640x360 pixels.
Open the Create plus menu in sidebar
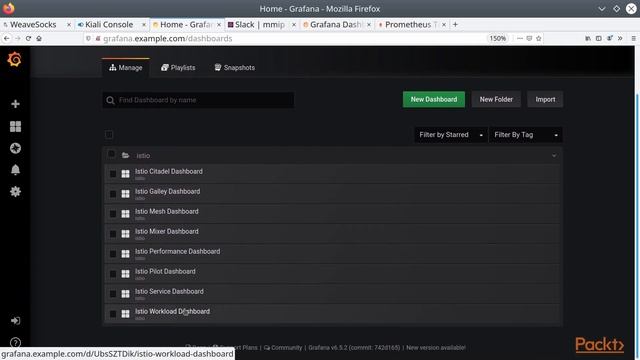tap(15, 104)
